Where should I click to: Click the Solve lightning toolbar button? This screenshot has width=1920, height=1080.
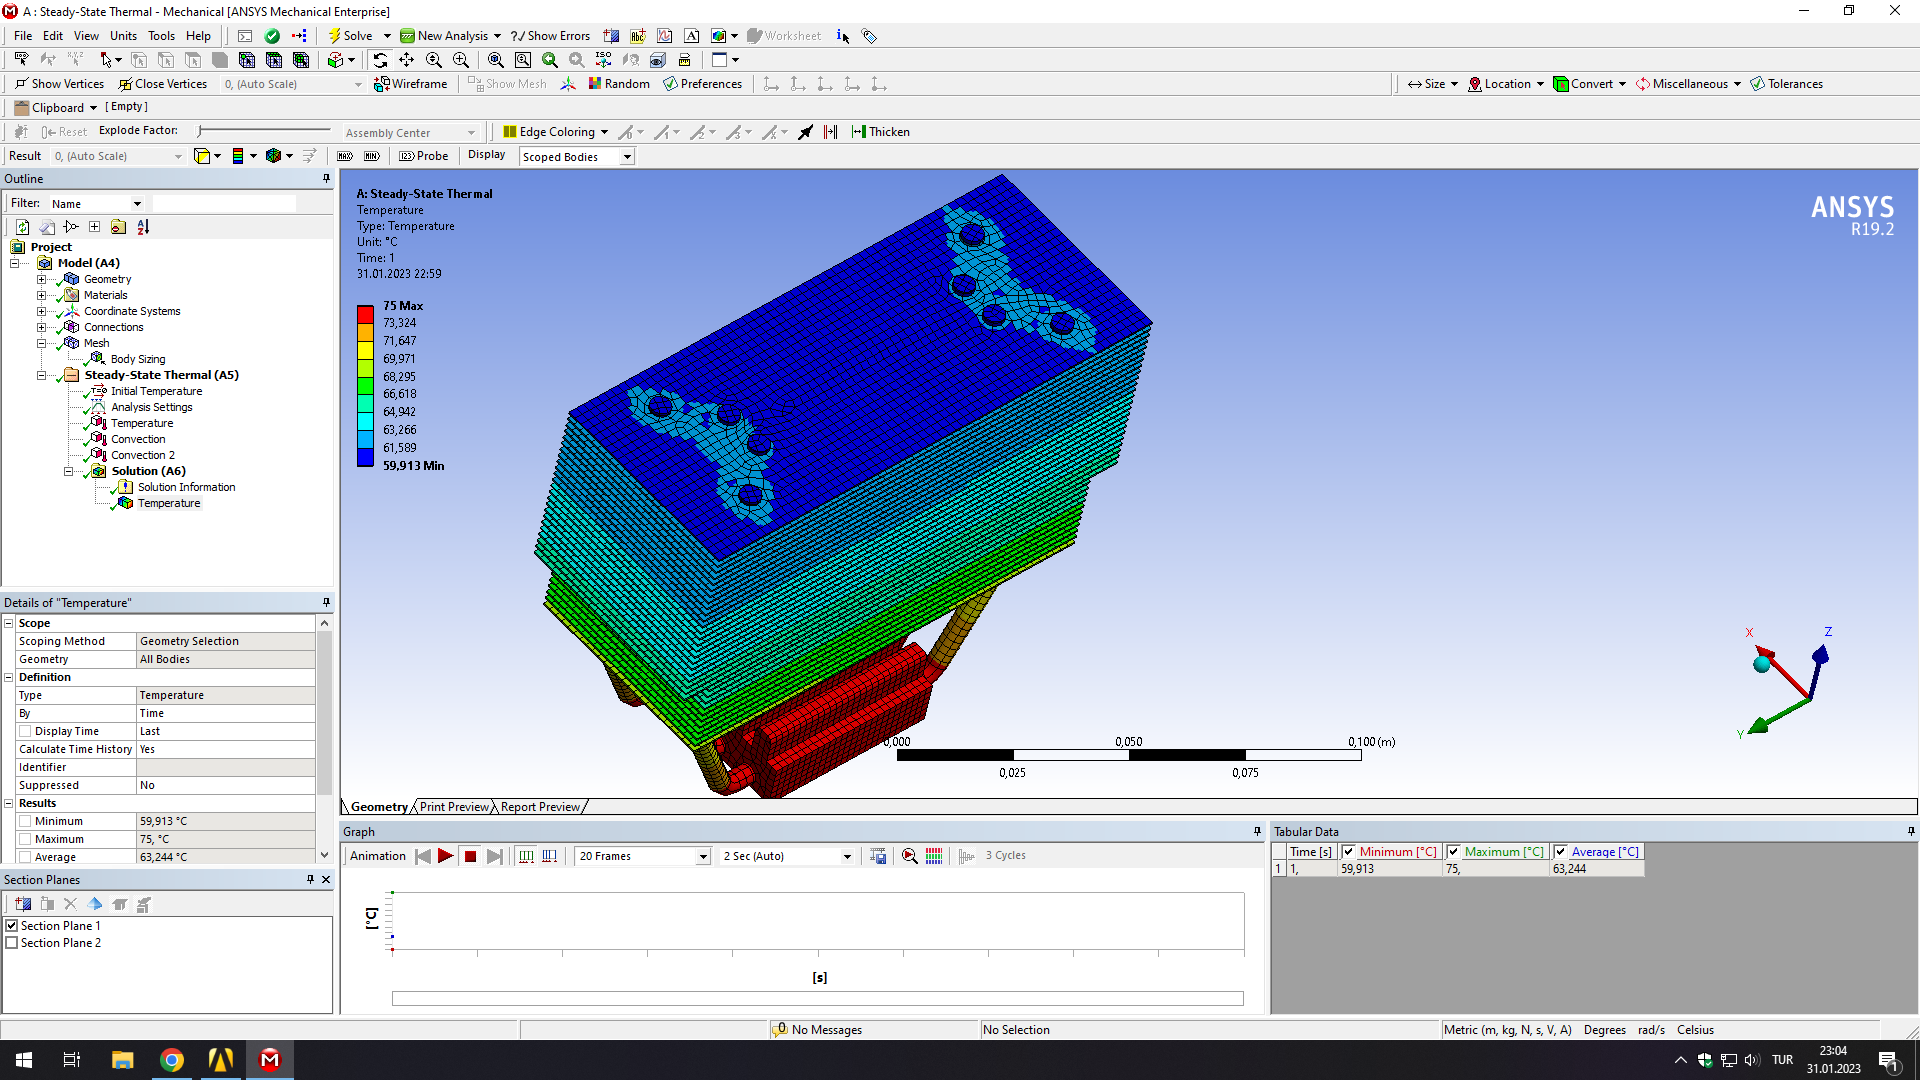click(x=350, y=36)
